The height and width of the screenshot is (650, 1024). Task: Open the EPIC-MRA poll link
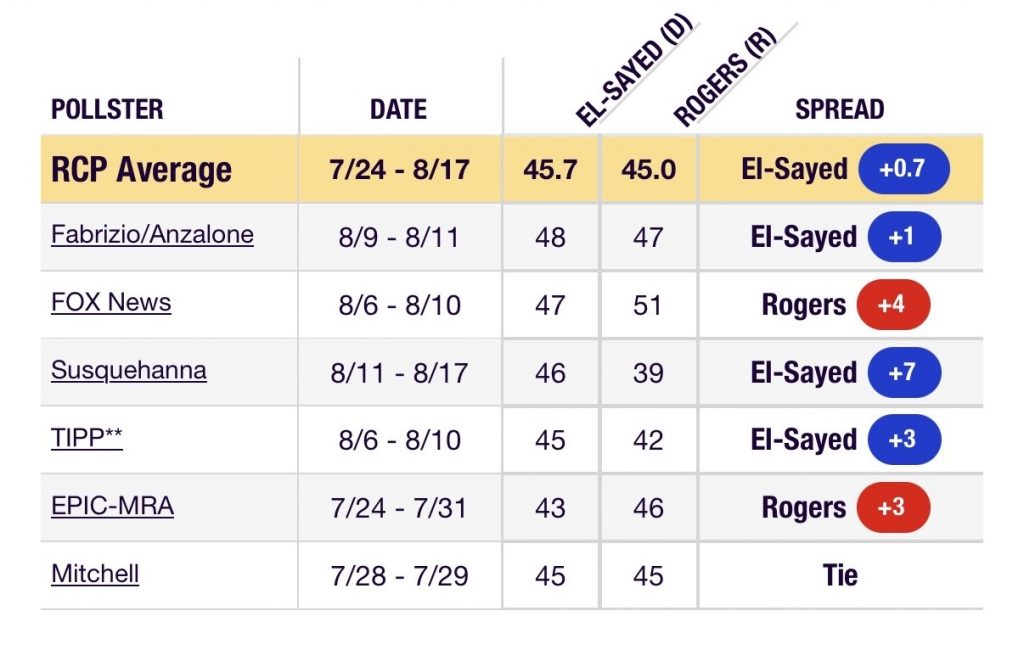click(112, 506)
